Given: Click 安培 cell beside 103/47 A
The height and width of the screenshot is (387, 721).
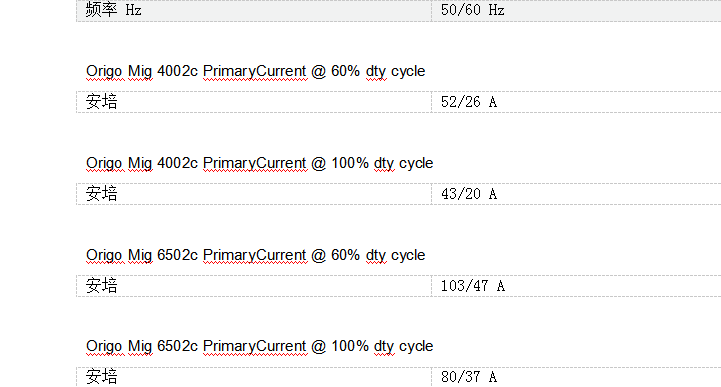Looking at the screenshot, I should pyautogui.click(x=254, y=286).
